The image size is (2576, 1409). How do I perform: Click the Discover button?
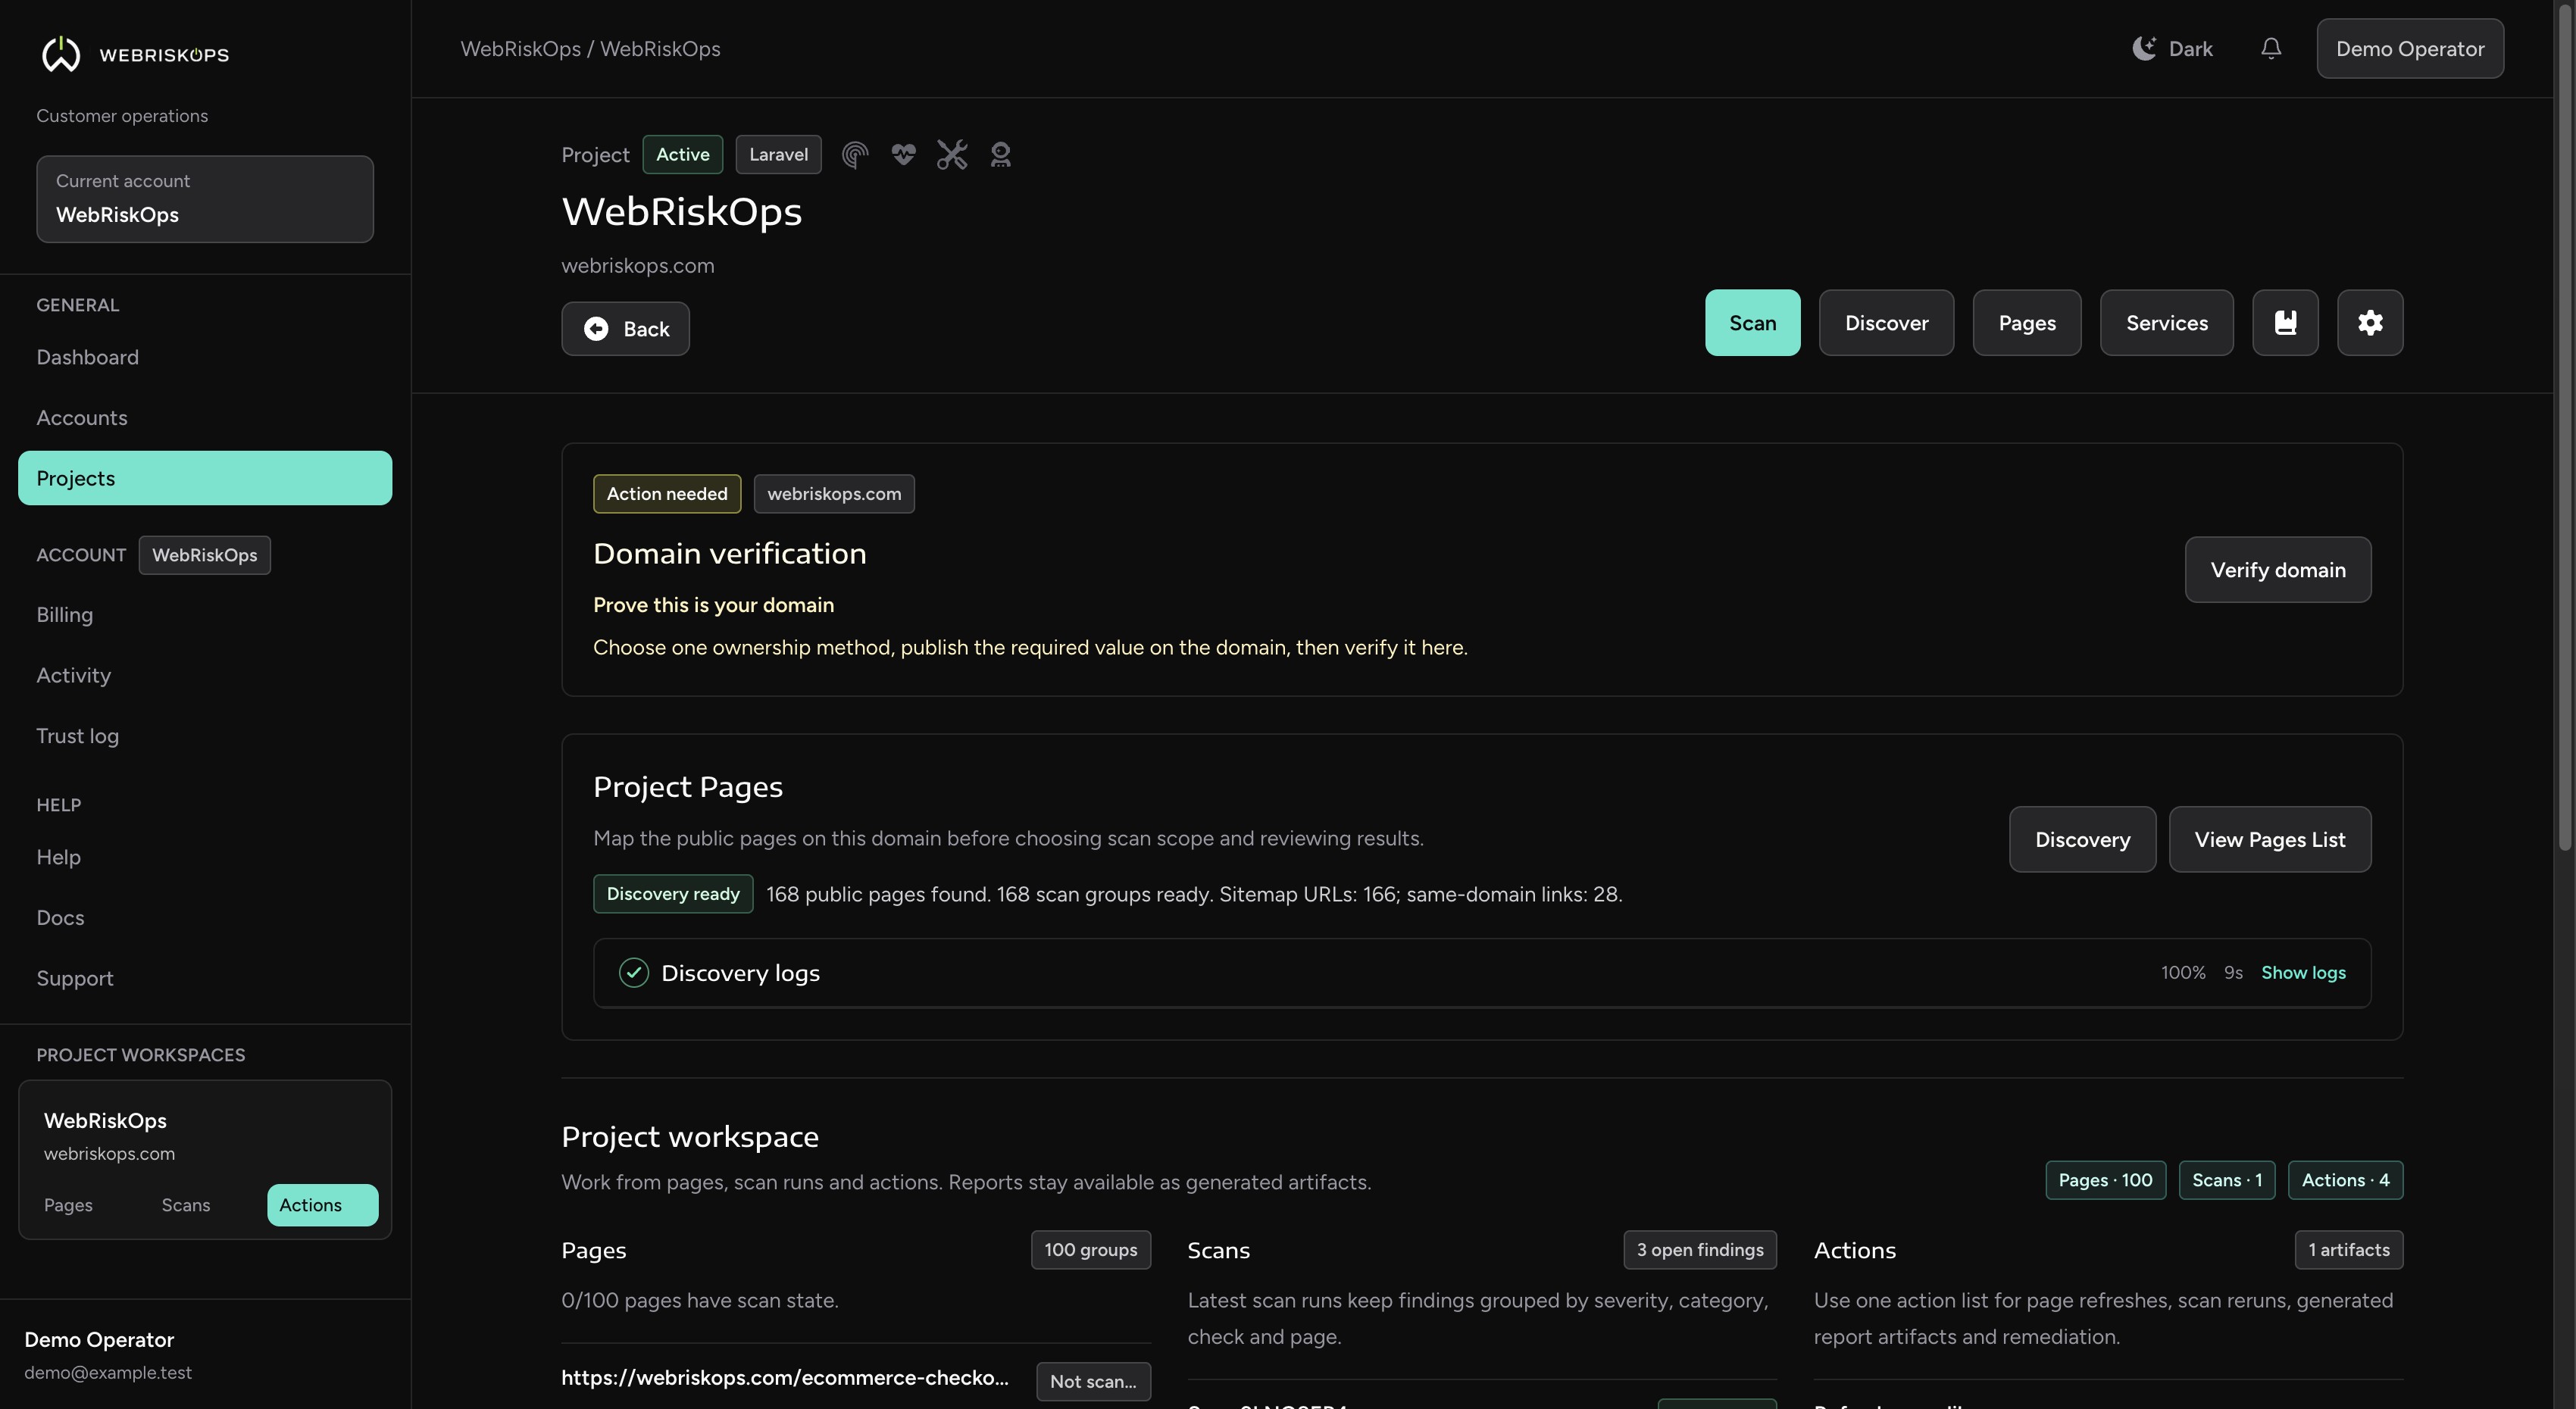pos(1886,323)
